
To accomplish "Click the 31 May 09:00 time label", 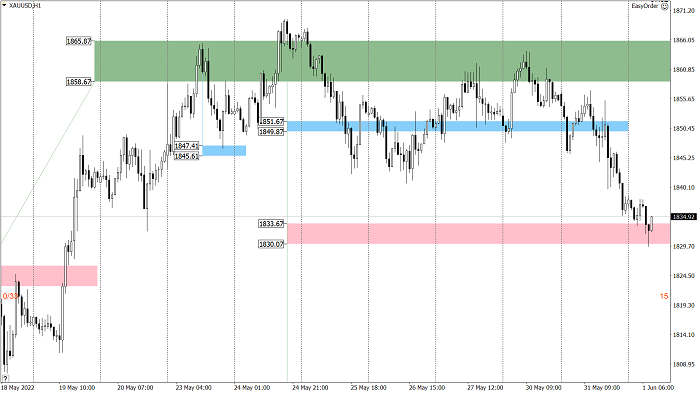I will (602, 388).
